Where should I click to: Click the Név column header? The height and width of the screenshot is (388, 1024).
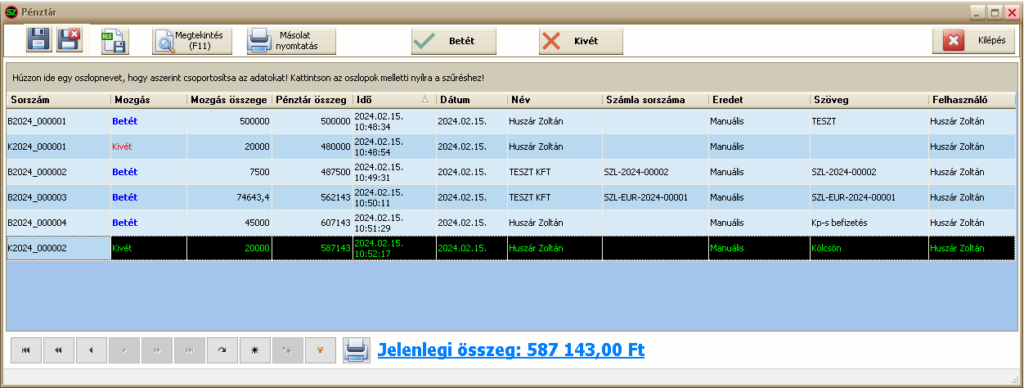(x=554, y=100)
